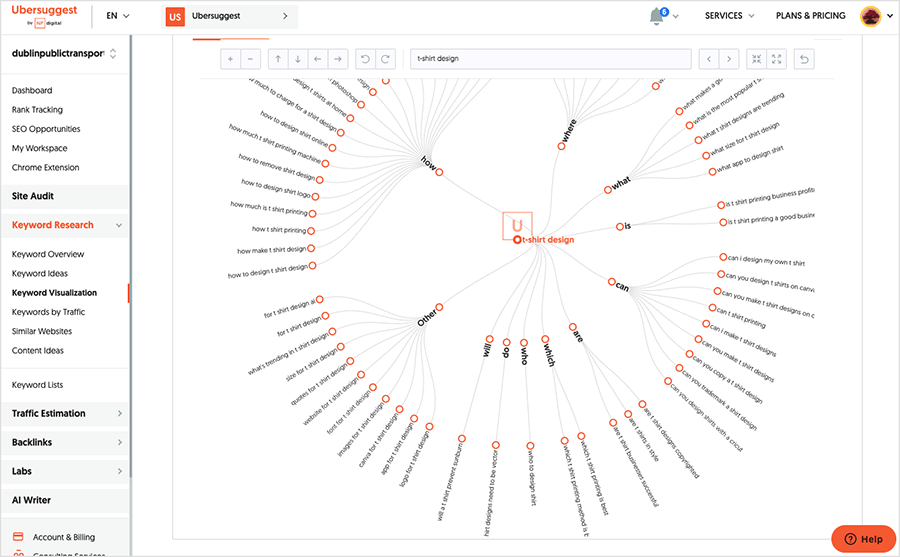This screenshot has width=900, height=557.
Task: Open SEO Opportunities page
Action: click(46, 129)
